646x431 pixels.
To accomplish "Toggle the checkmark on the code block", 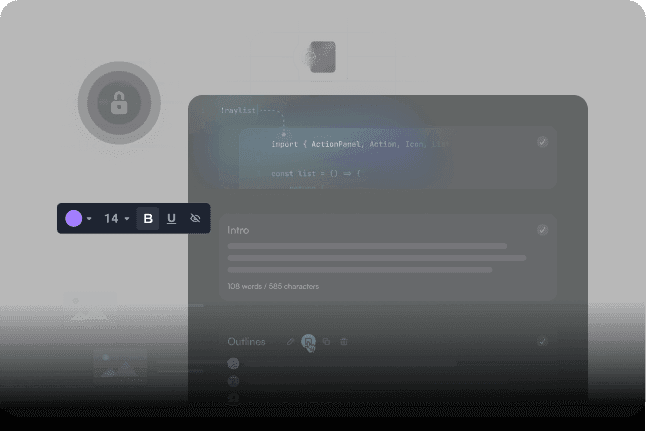I will (542, 142).
